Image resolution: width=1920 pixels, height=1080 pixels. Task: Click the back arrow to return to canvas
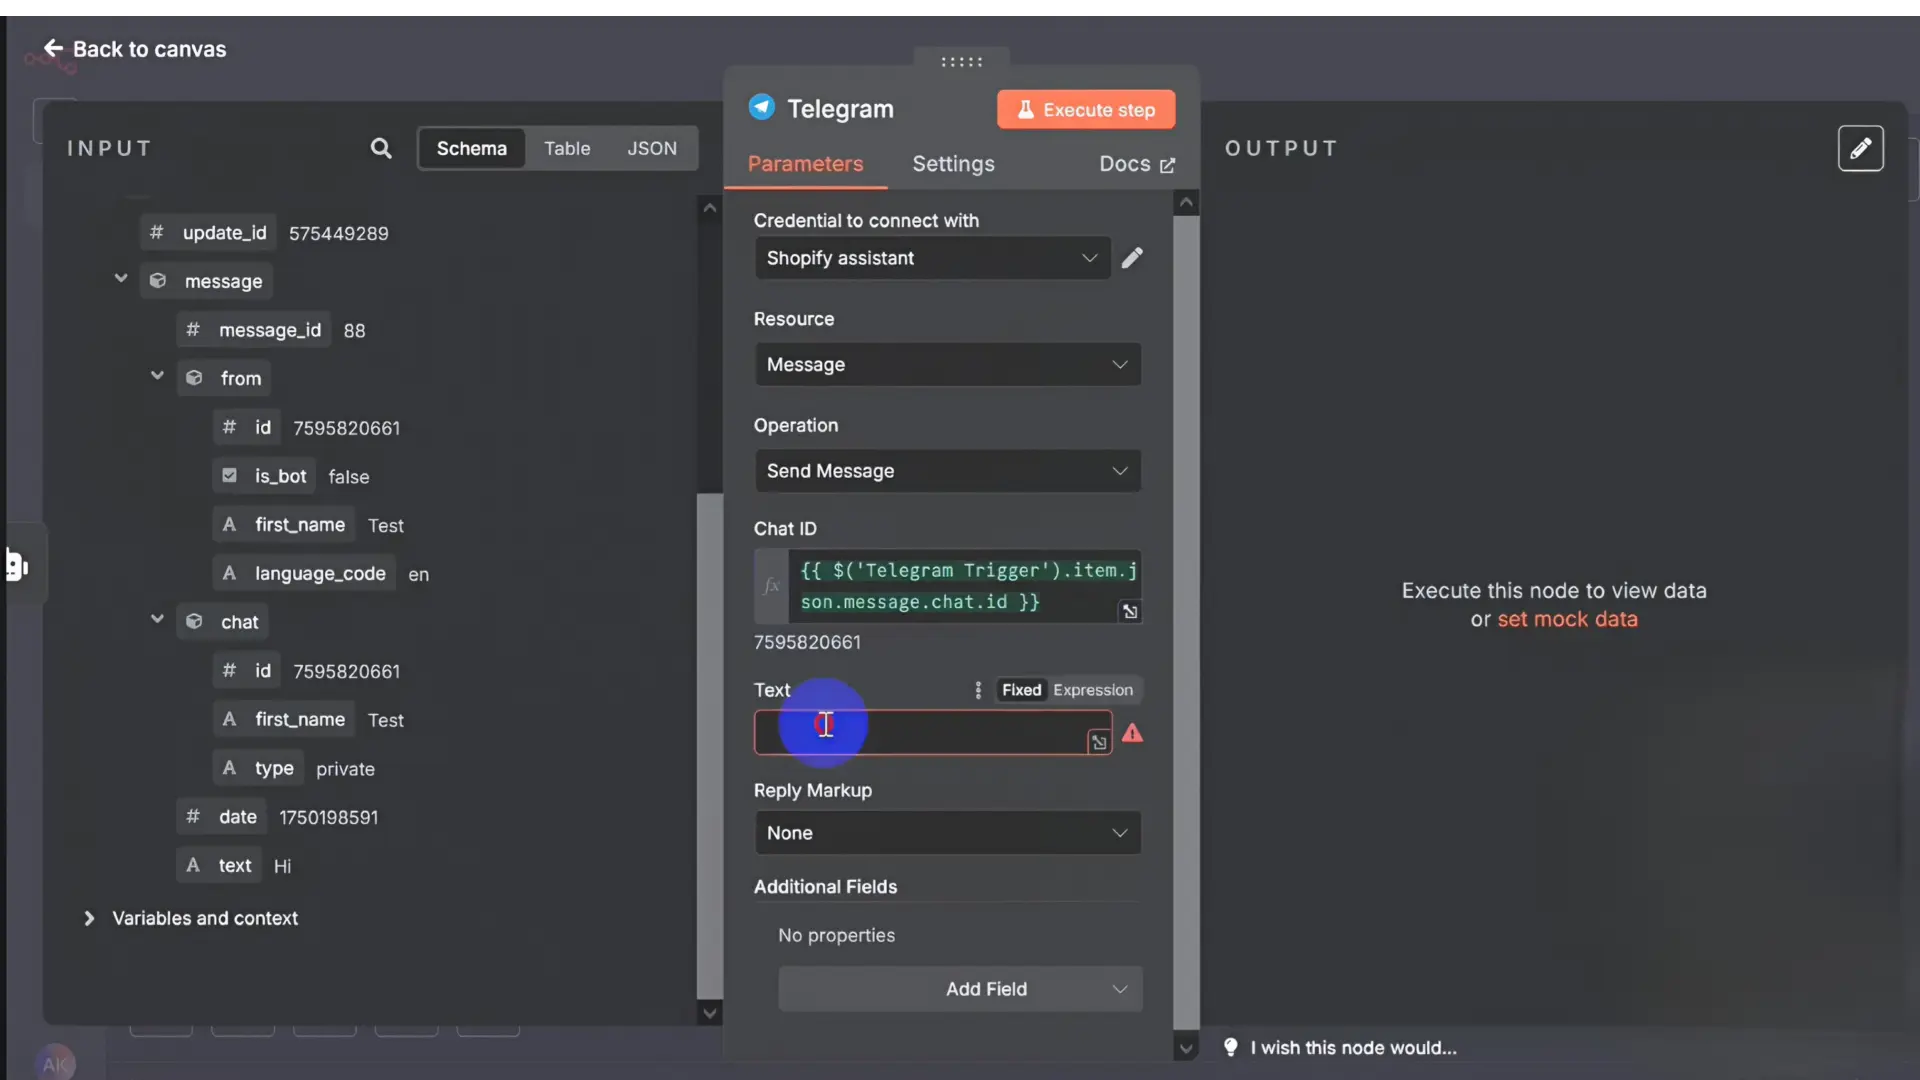[x=54, y=48]
